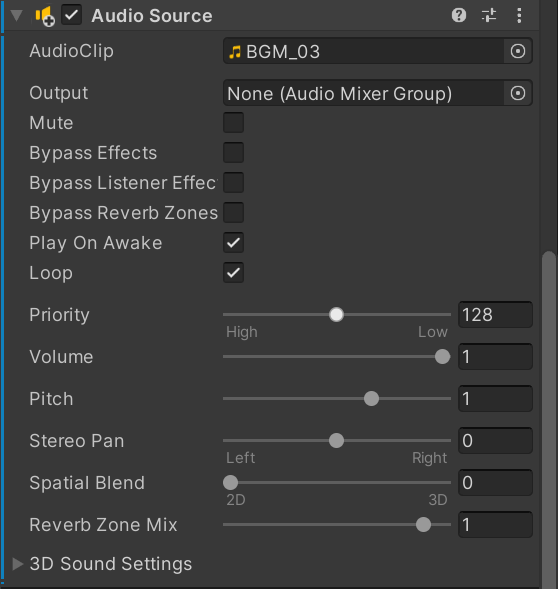Click the BGM_03 music note clip icon
The image size is (558, 589).
point(235,52)
